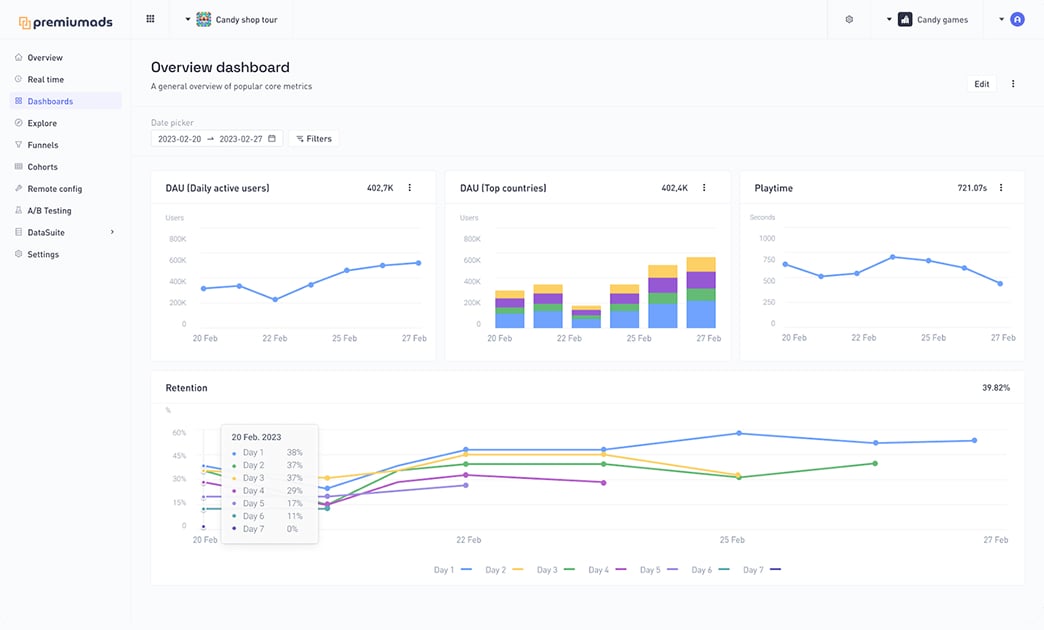The height and width of the screenshot is (630, 1044).
Task: Open DAU Top countries options menu
Action: pos(704,188)
